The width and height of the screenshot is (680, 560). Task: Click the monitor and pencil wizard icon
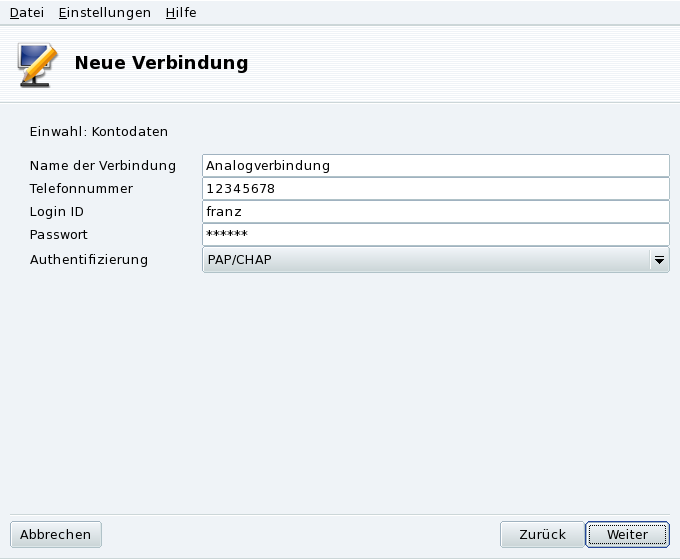37,64
